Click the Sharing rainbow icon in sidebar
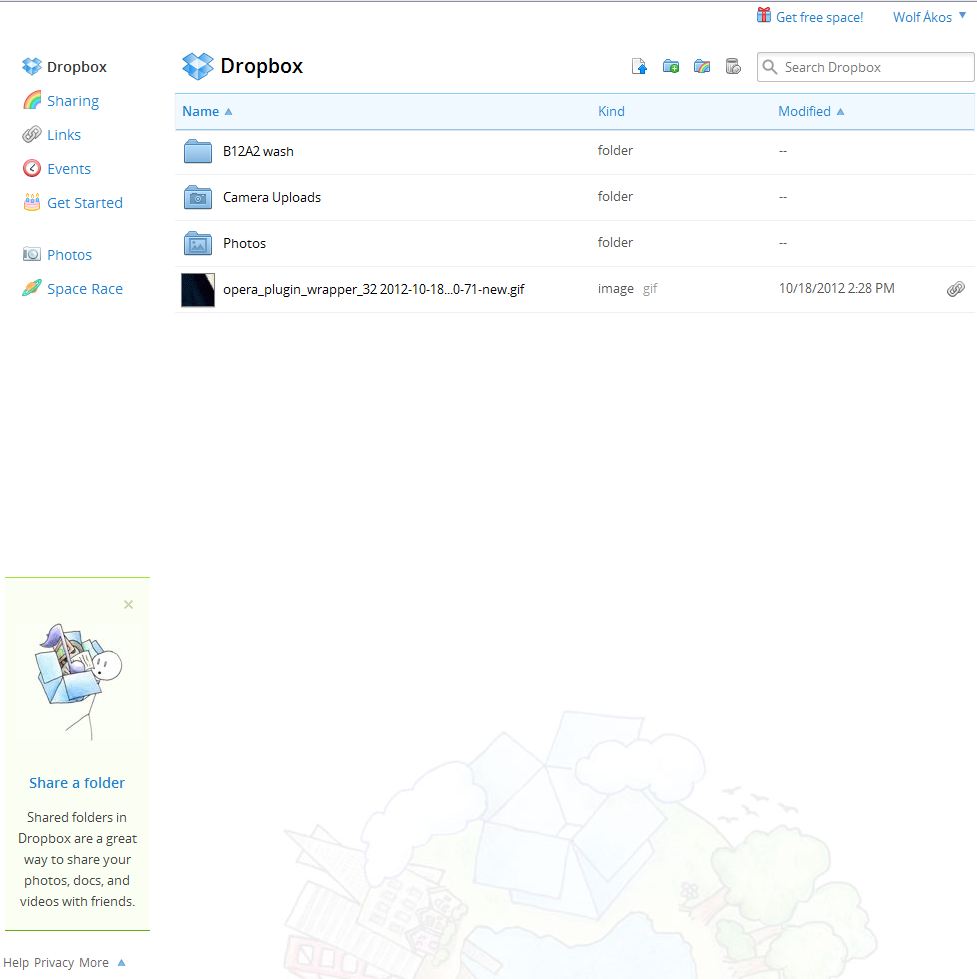 [32, 100]
